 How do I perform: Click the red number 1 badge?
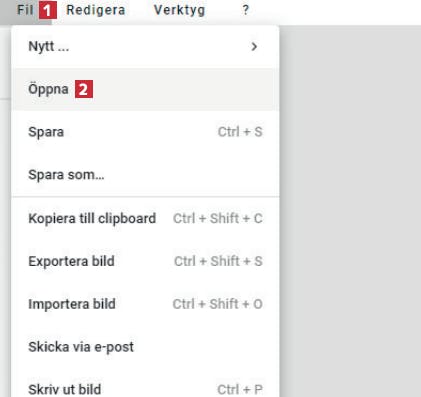coord(48,10)
